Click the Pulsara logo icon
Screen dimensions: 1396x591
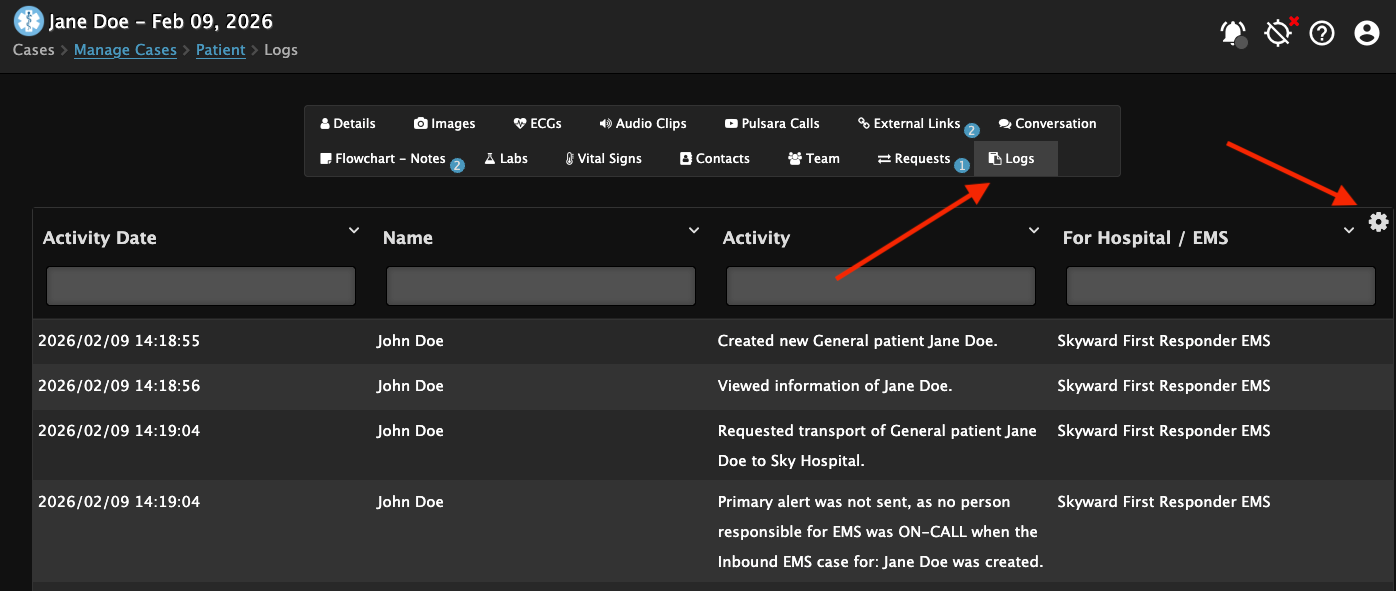pos(28,21)
